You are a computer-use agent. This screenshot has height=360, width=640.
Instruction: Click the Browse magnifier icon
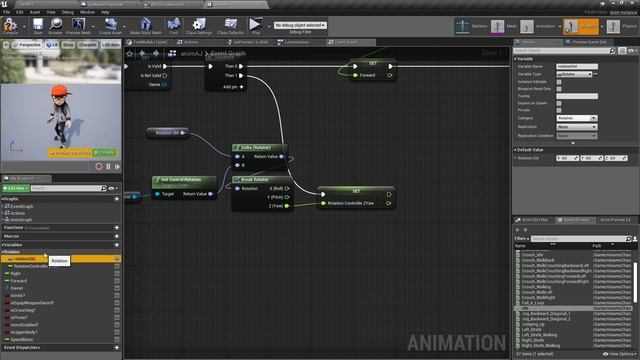[x=56, y=25]
